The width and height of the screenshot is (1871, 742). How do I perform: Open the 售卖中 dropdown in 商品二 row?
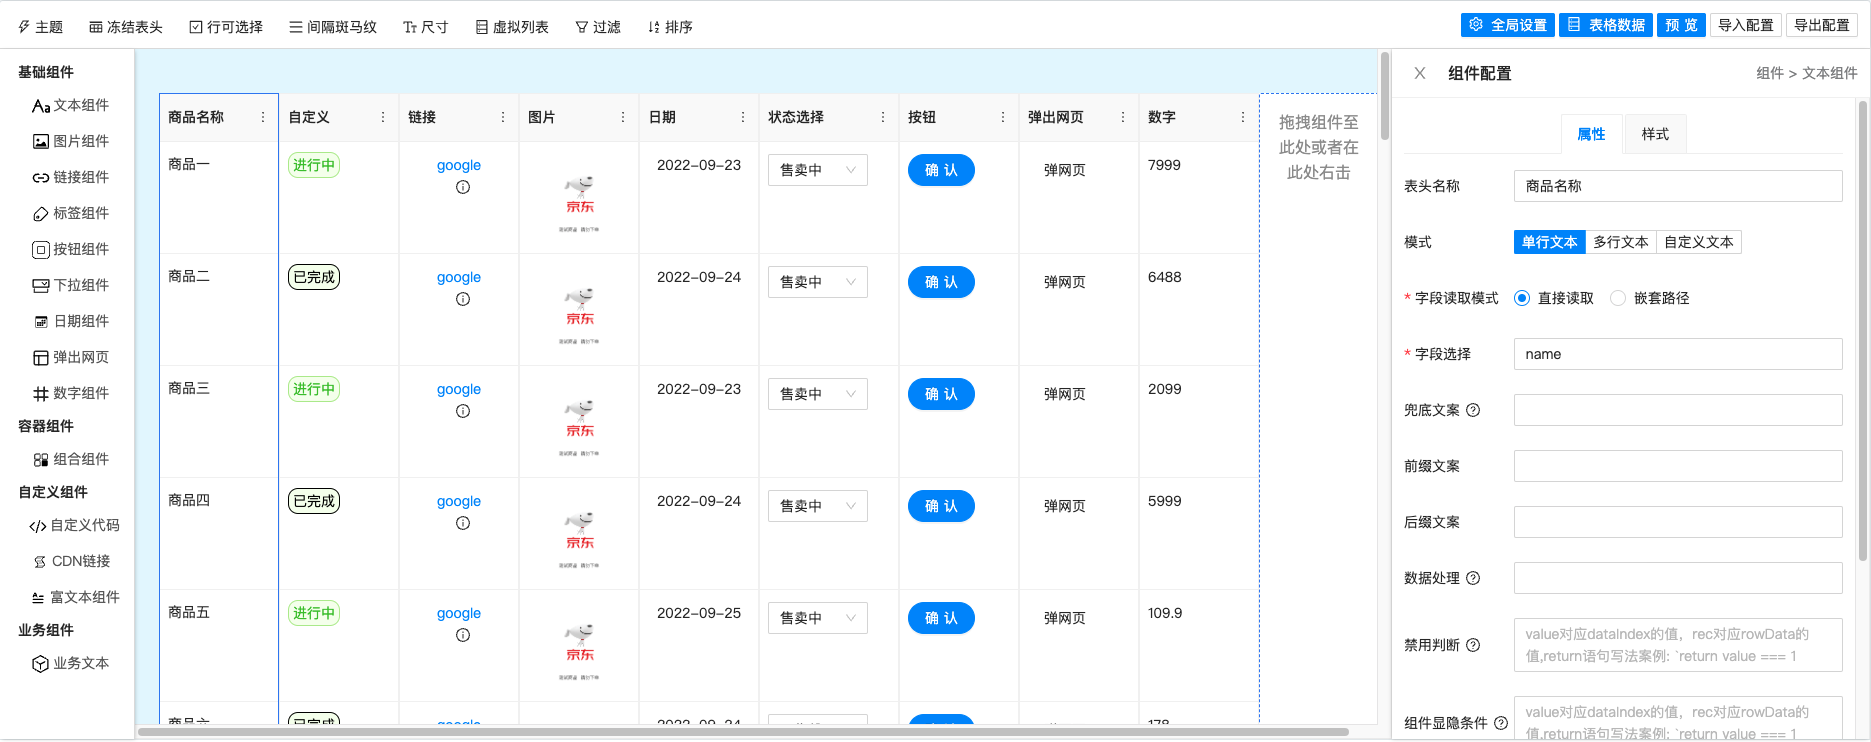tap(818, 282)
